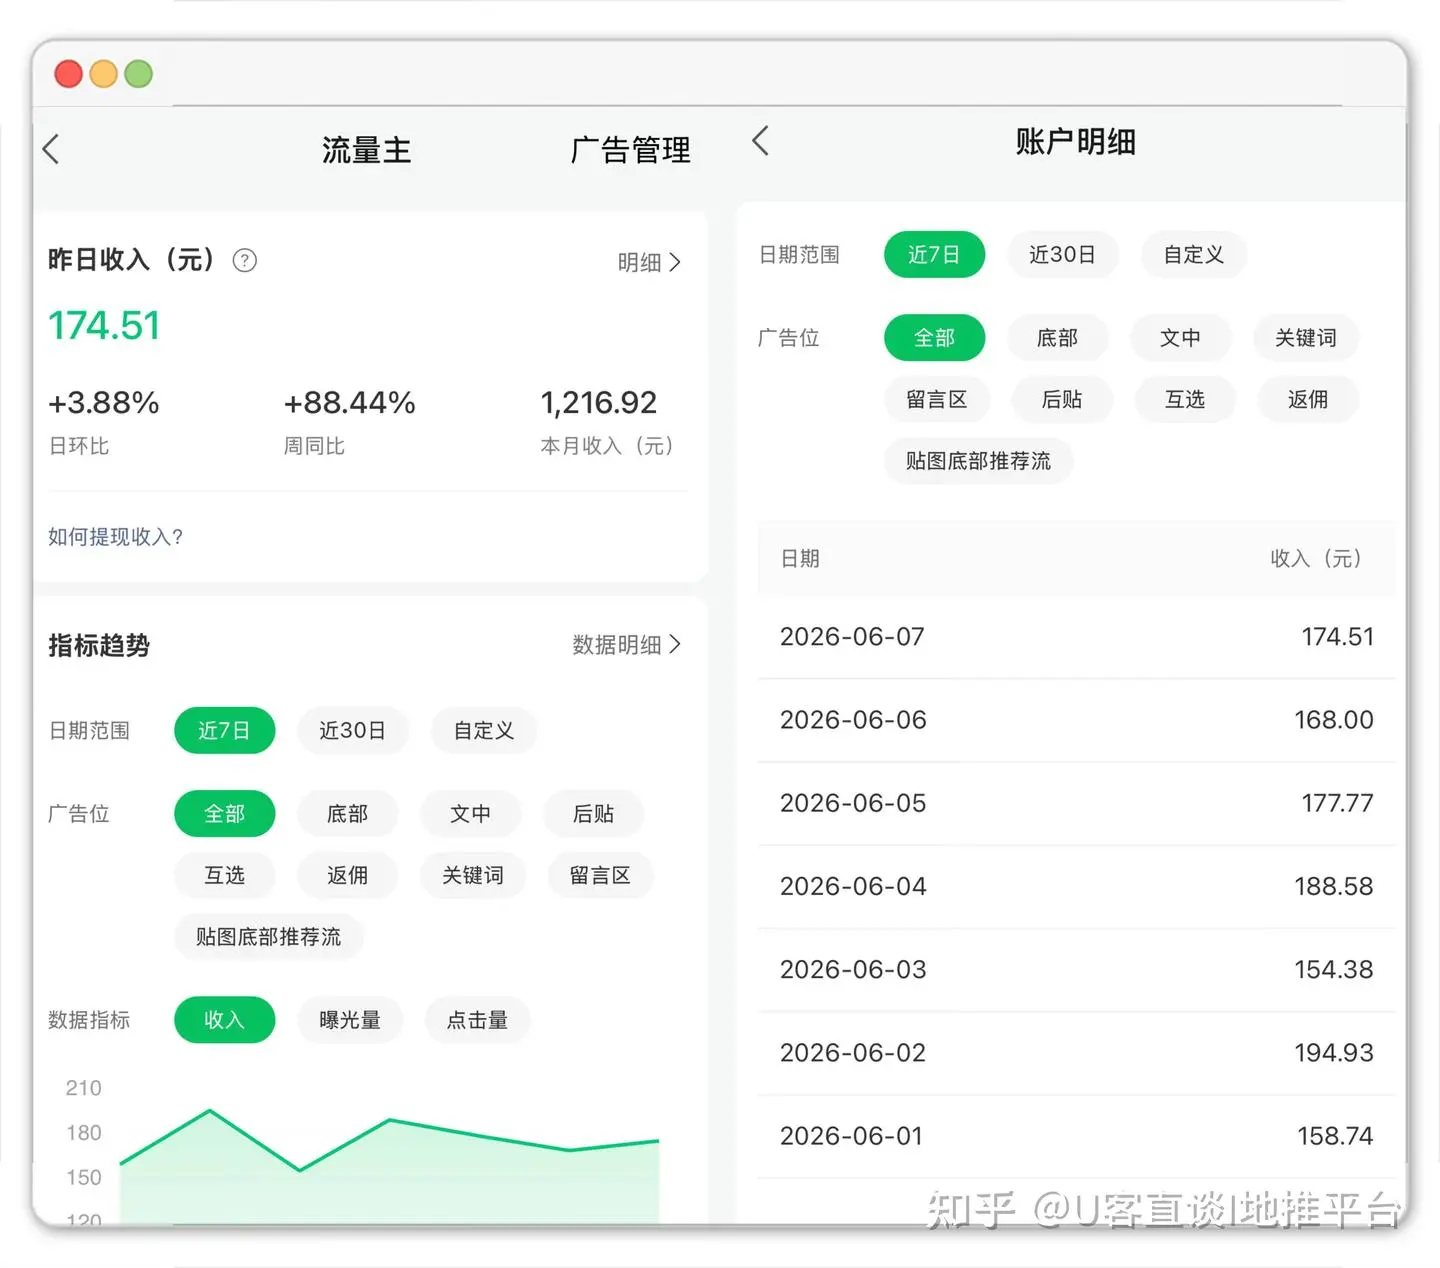Click the 2026-06-02 date in the table
Screen dimensions: 1440x1268
pos(853,1053)
